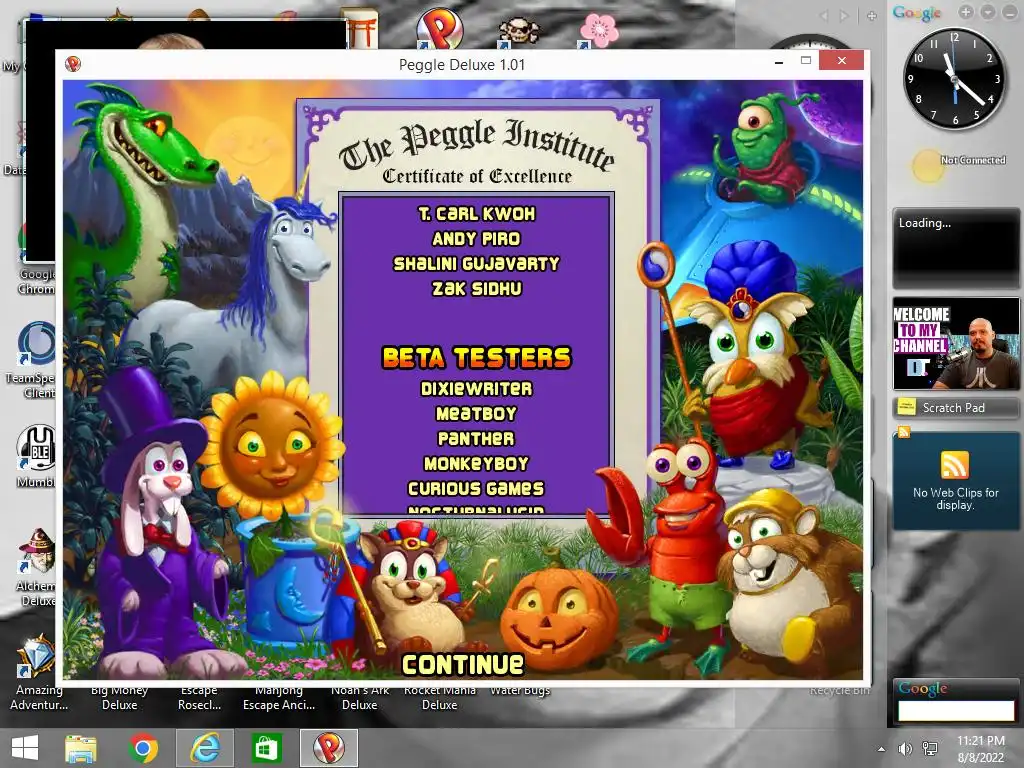This screenshot has width=1024, height=768.
Task: Click the Loading gadget panel
Action: coord(955,248)
